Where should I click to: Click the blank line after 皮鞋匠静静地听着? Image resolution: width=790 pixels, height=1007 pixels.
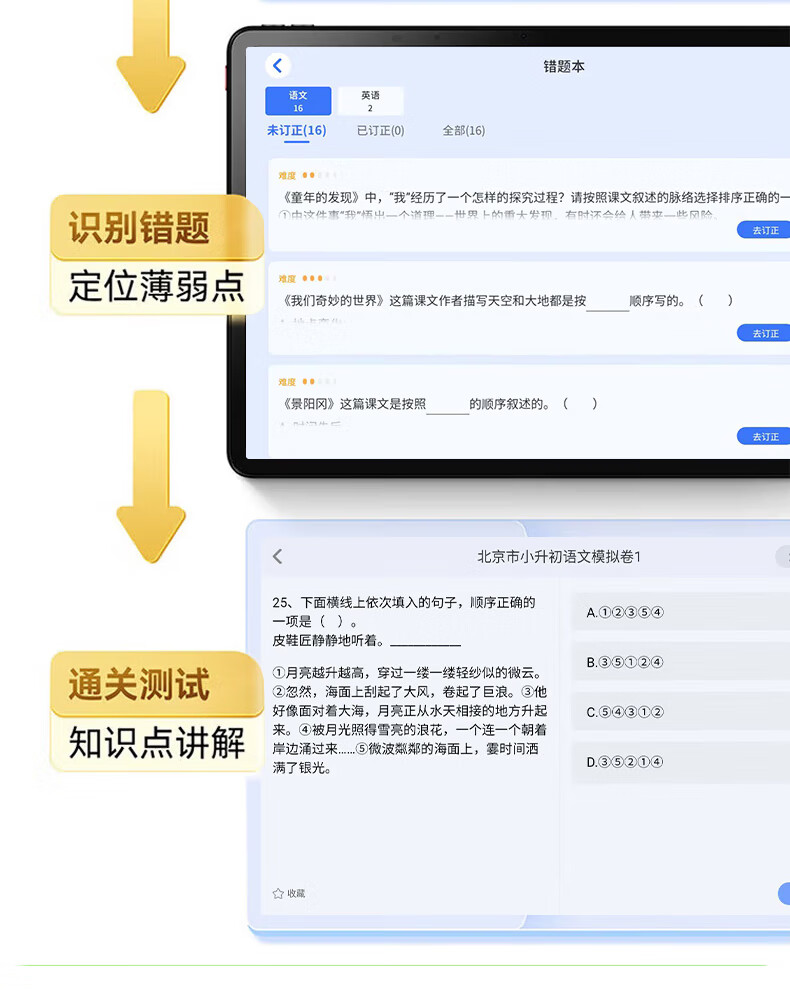425,641
